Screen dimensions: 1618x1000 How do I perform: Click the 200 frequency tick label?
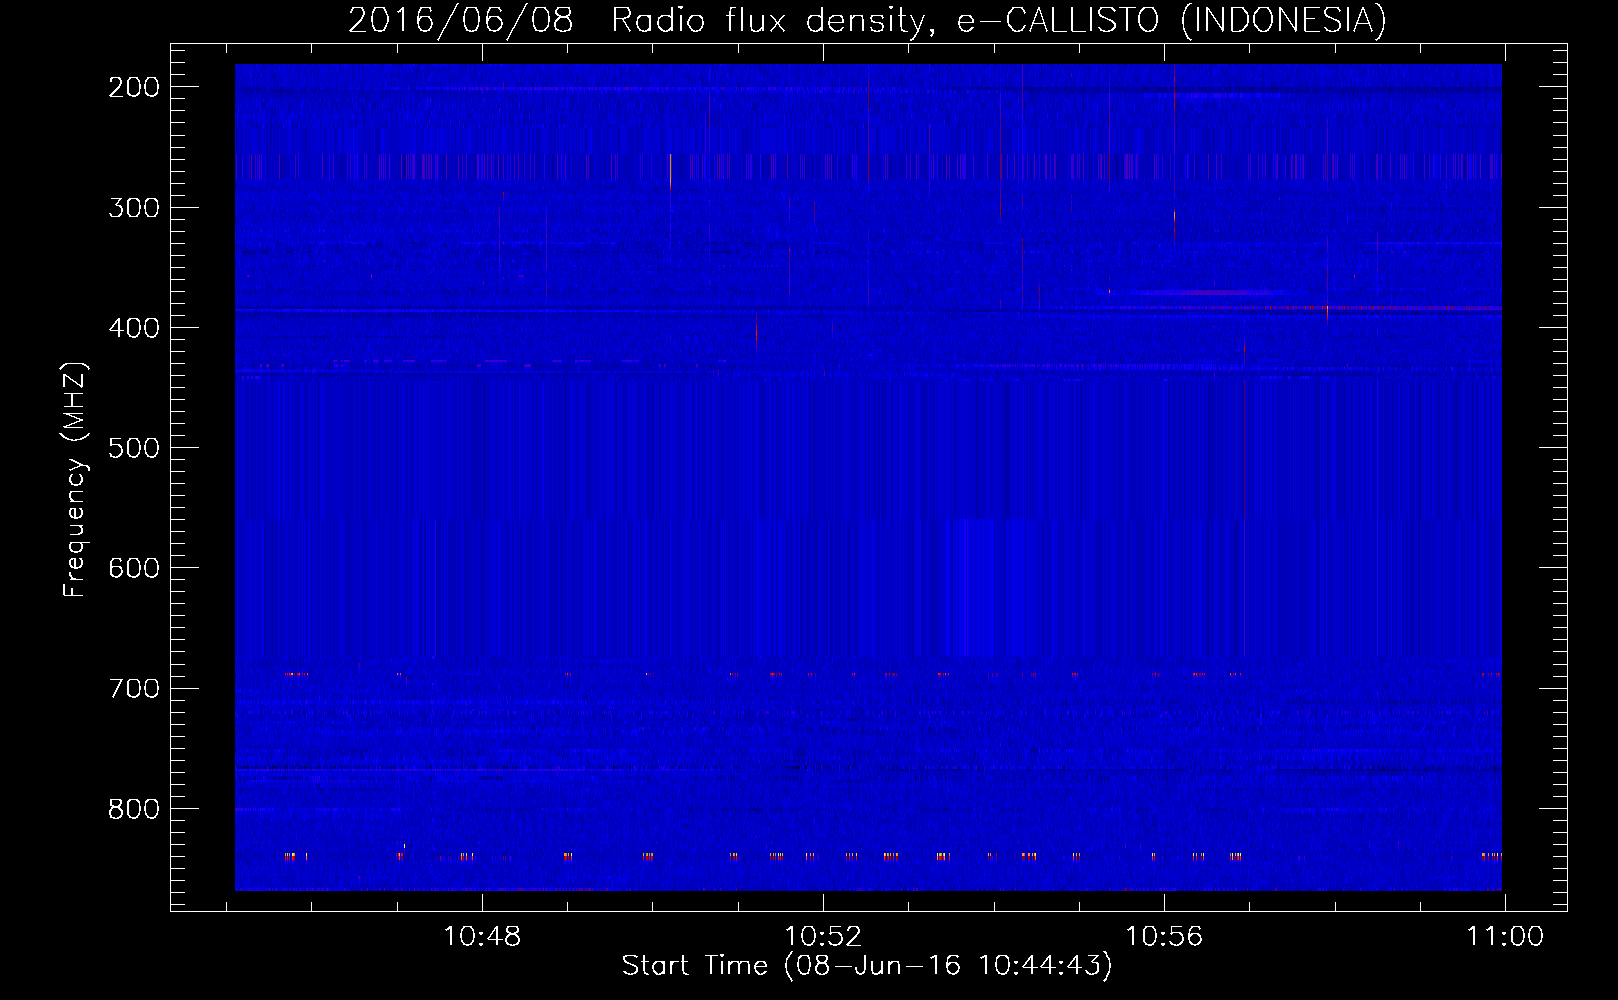coord(134,87)
